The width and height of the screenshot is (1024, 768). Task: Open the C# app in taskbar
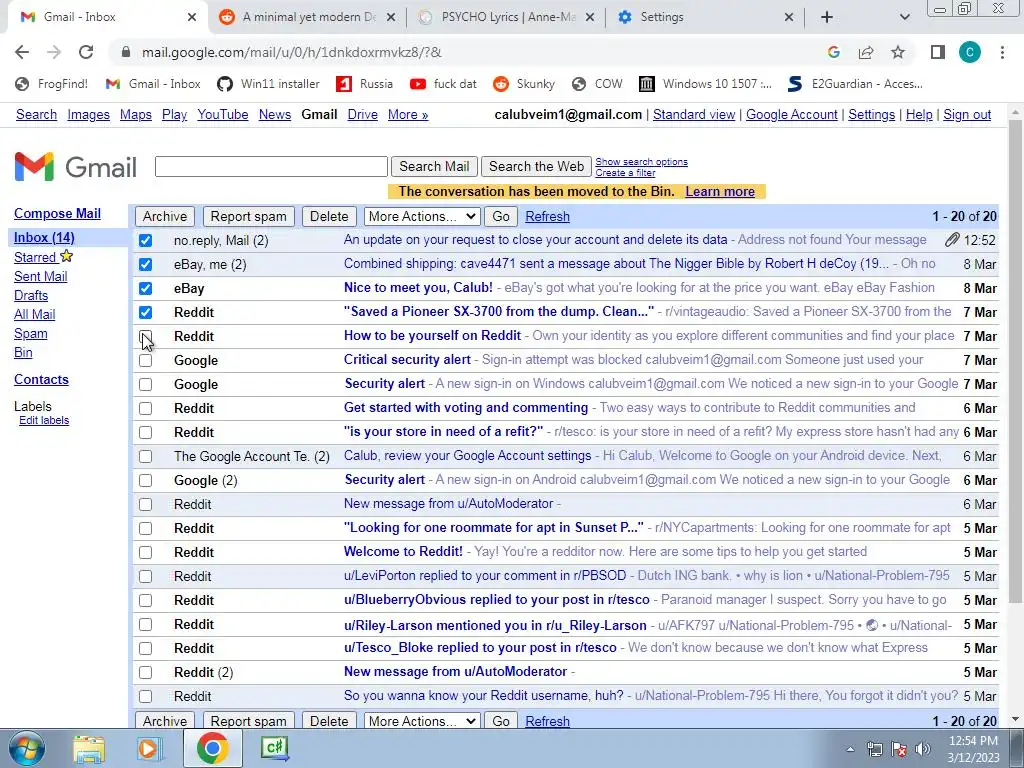[274, 748]
